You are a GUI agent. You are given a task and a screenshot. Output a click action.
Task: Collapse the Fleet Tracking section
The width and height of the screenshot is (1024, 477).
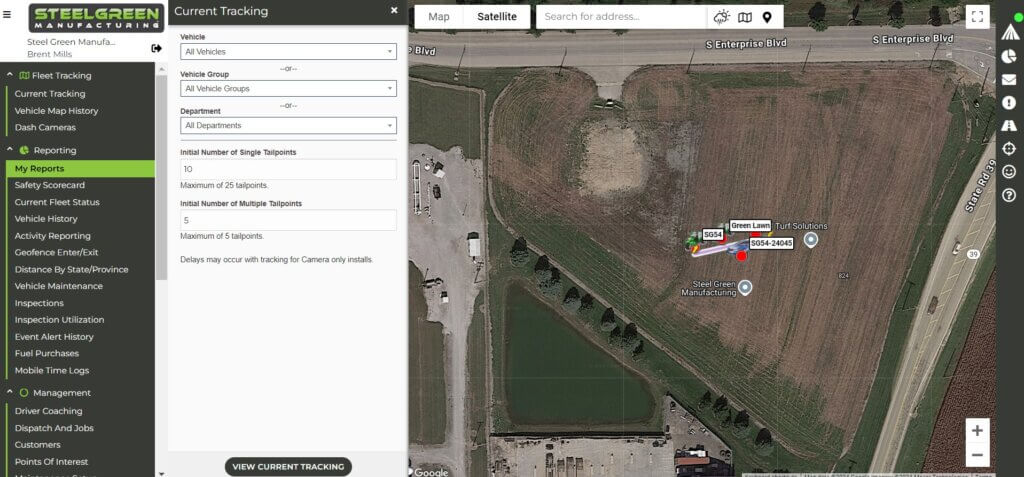(10, 75)
